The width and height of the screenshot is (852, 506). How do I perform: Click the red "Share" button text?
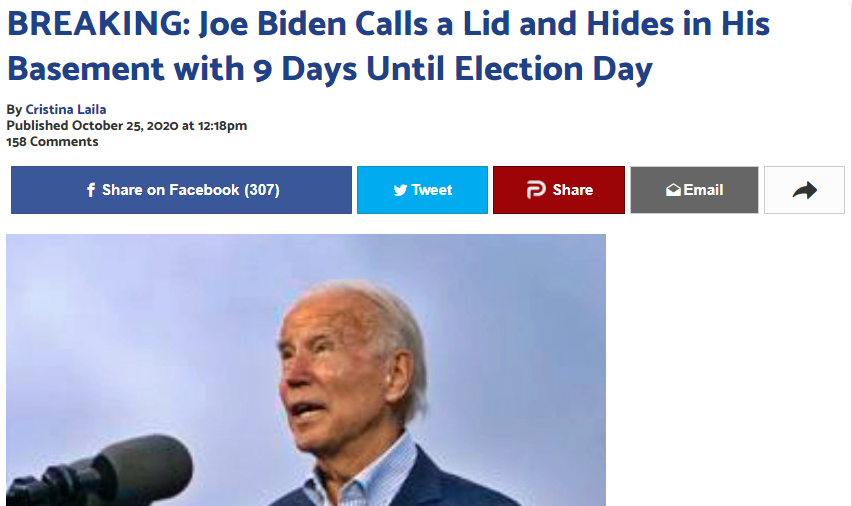(x=573, y=190)
